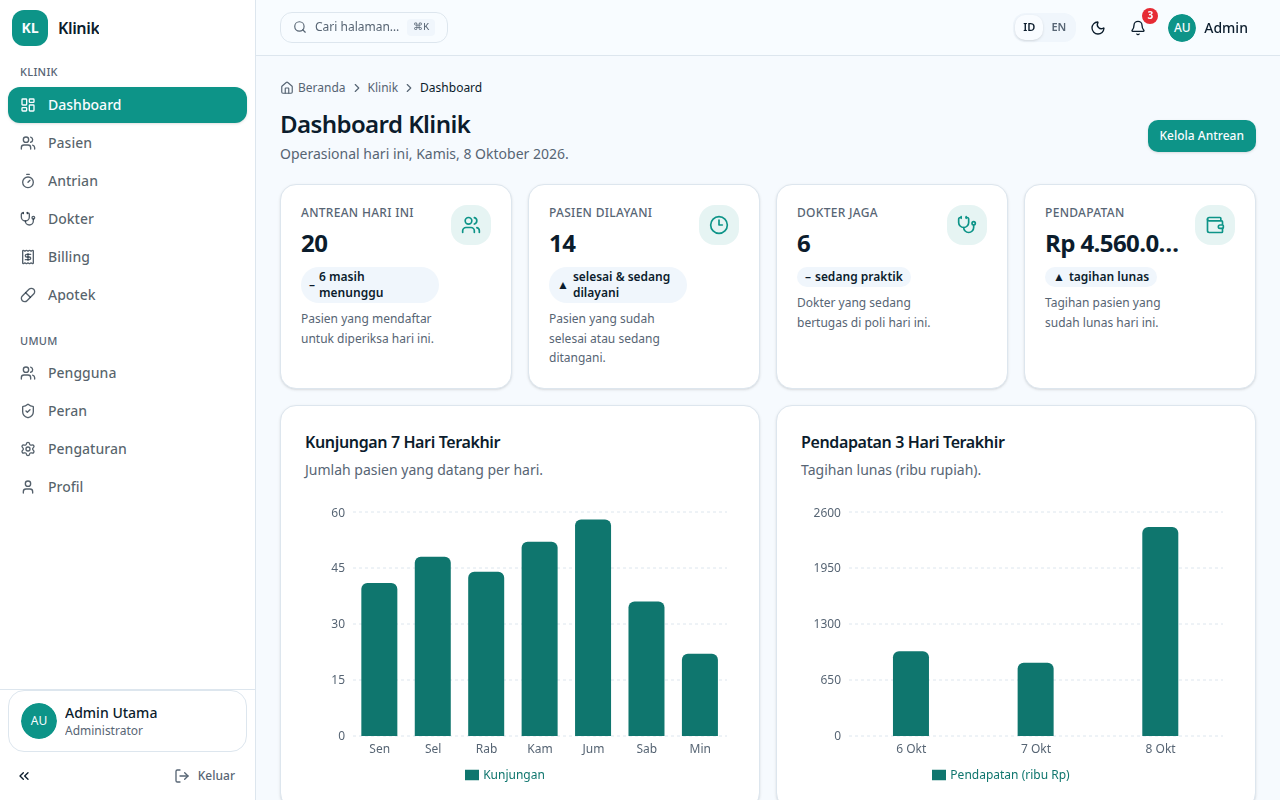The image size is (1280, 800).
Task: Go to Apotek in the sidebar
Action: coord(127,295)
